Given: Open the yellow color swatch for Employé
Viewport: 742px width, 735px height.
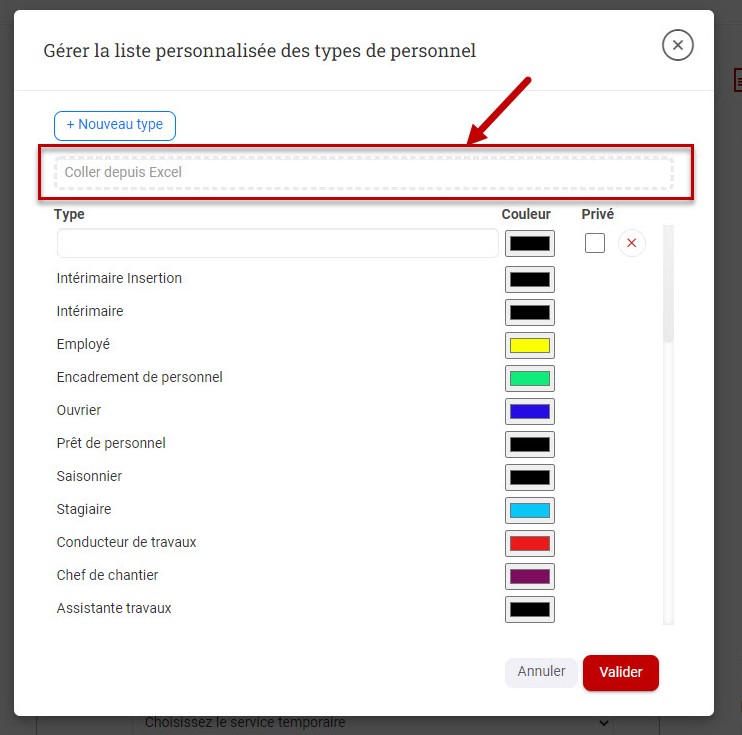Looking at the screenshot, I should pos(530,345).
